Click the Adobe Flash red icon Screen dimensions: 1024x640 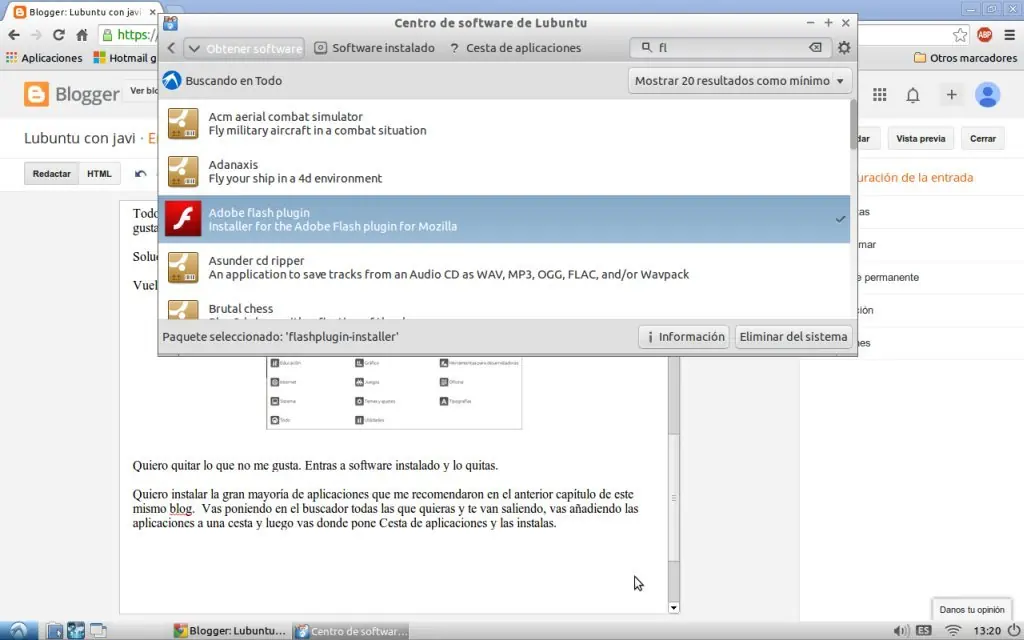tap(183, 219)
